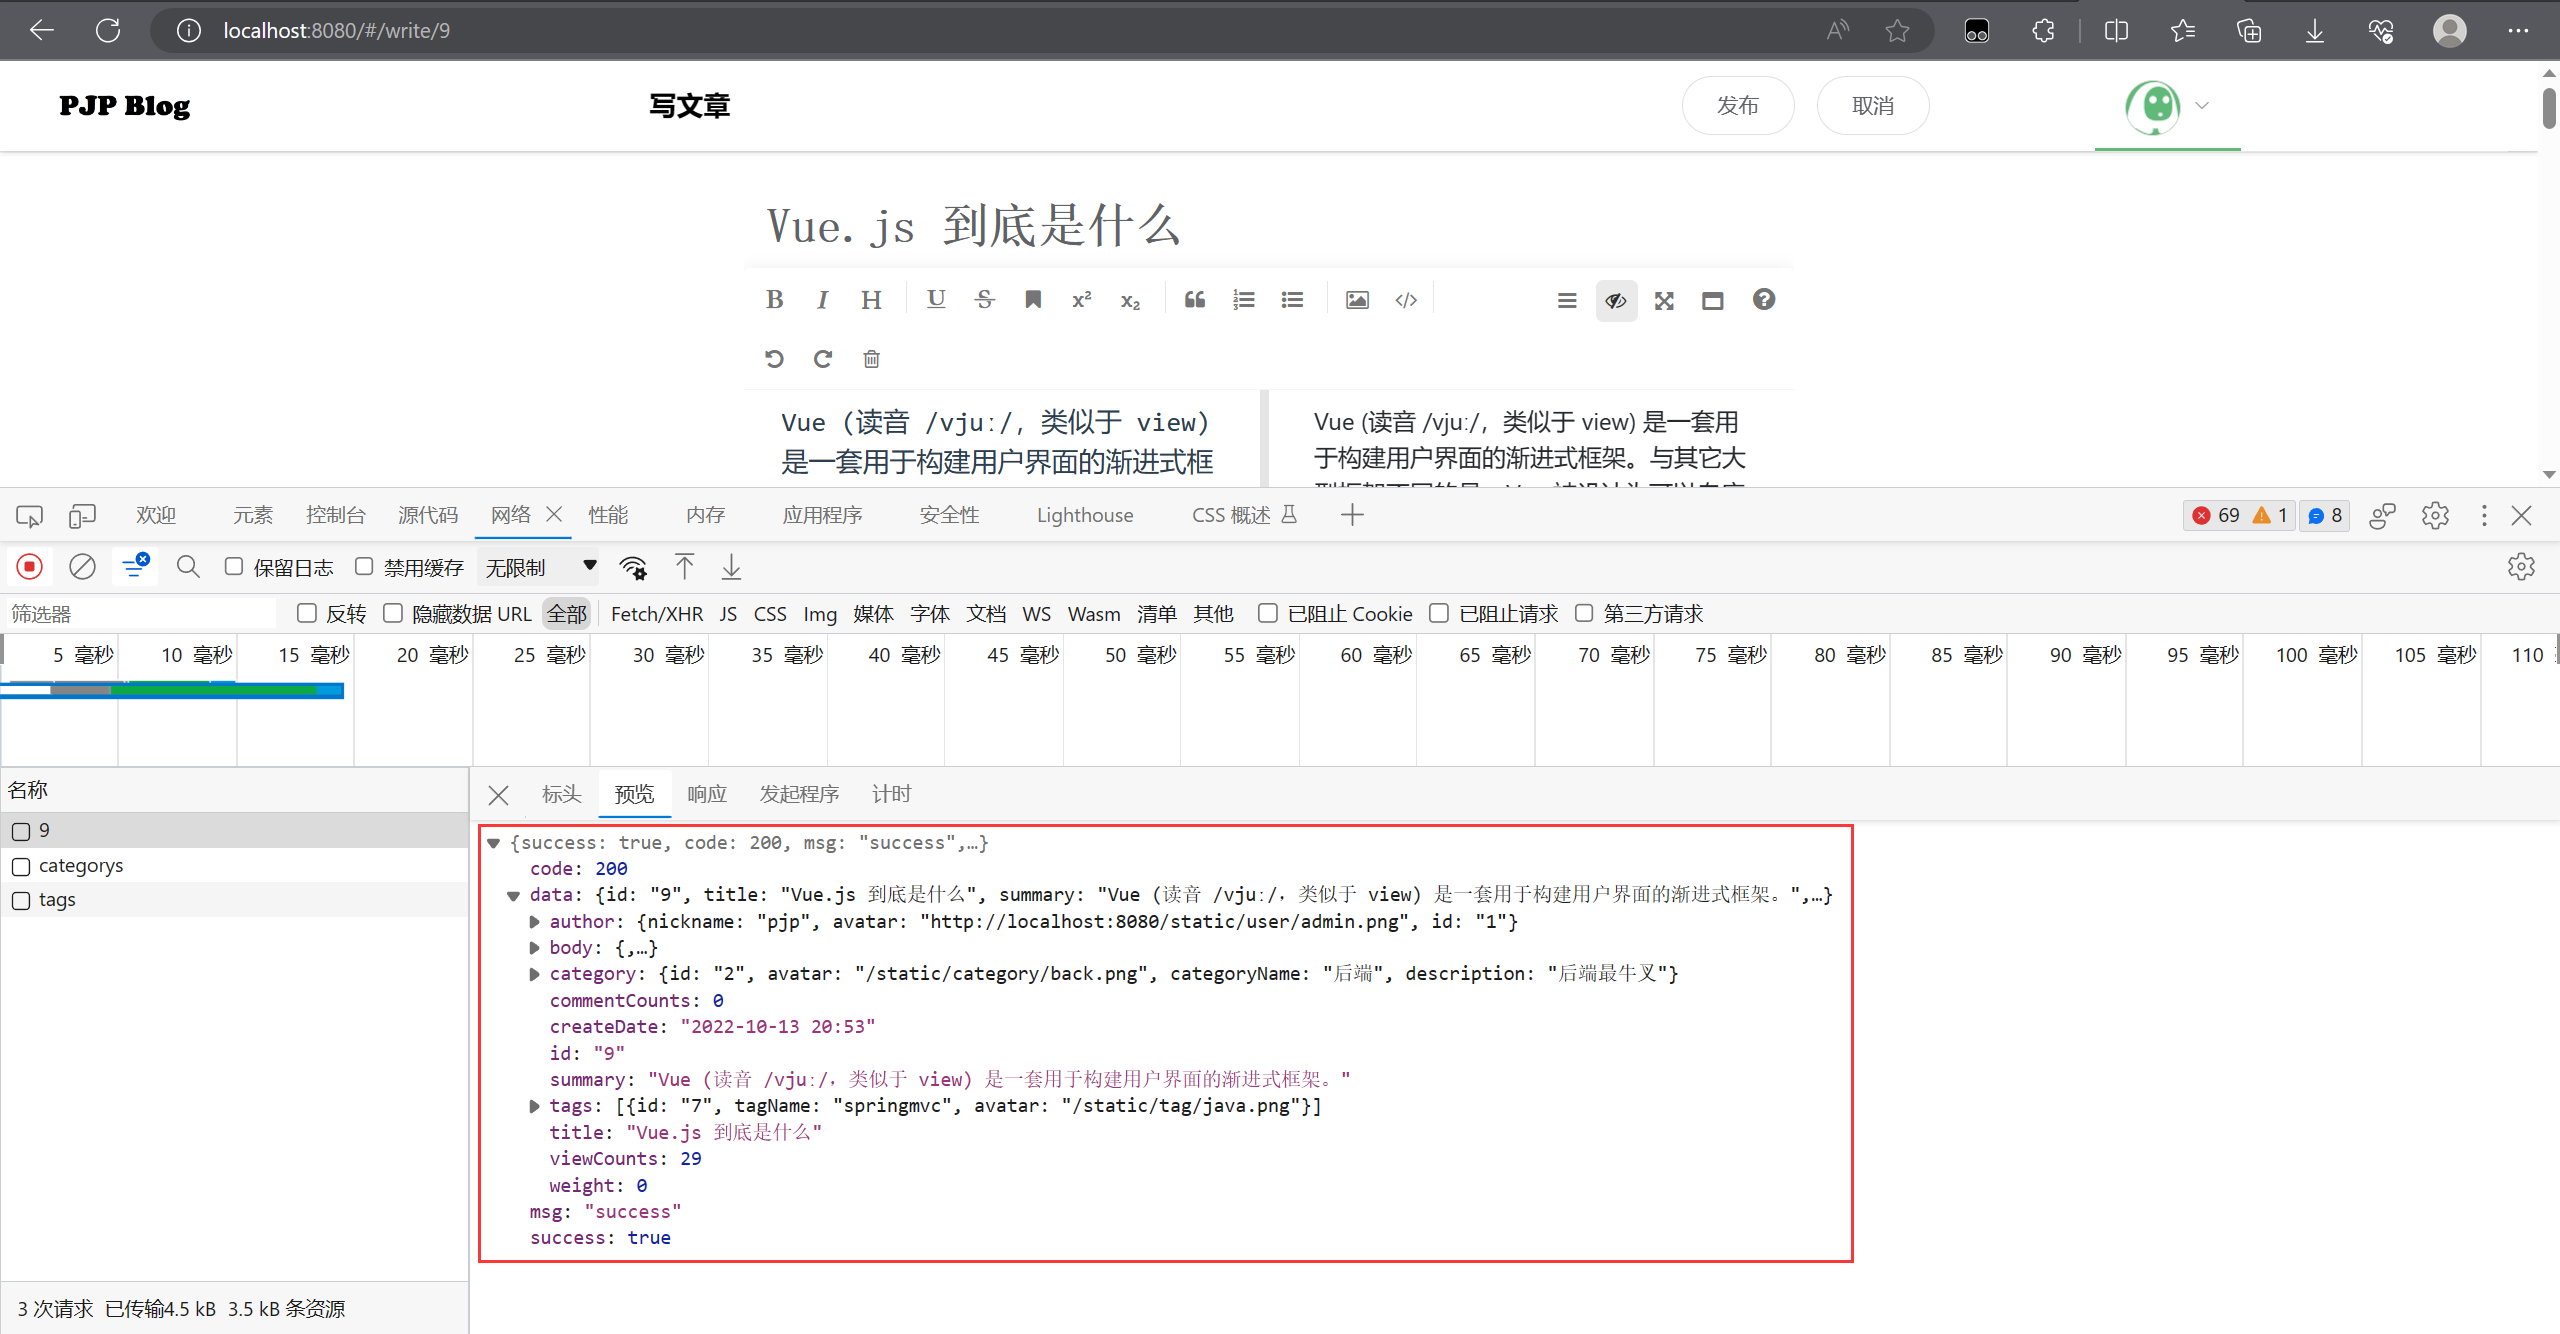Switch to the 响应 tab
This screenshot has height=1334, width=2560.
pos(707,793)
